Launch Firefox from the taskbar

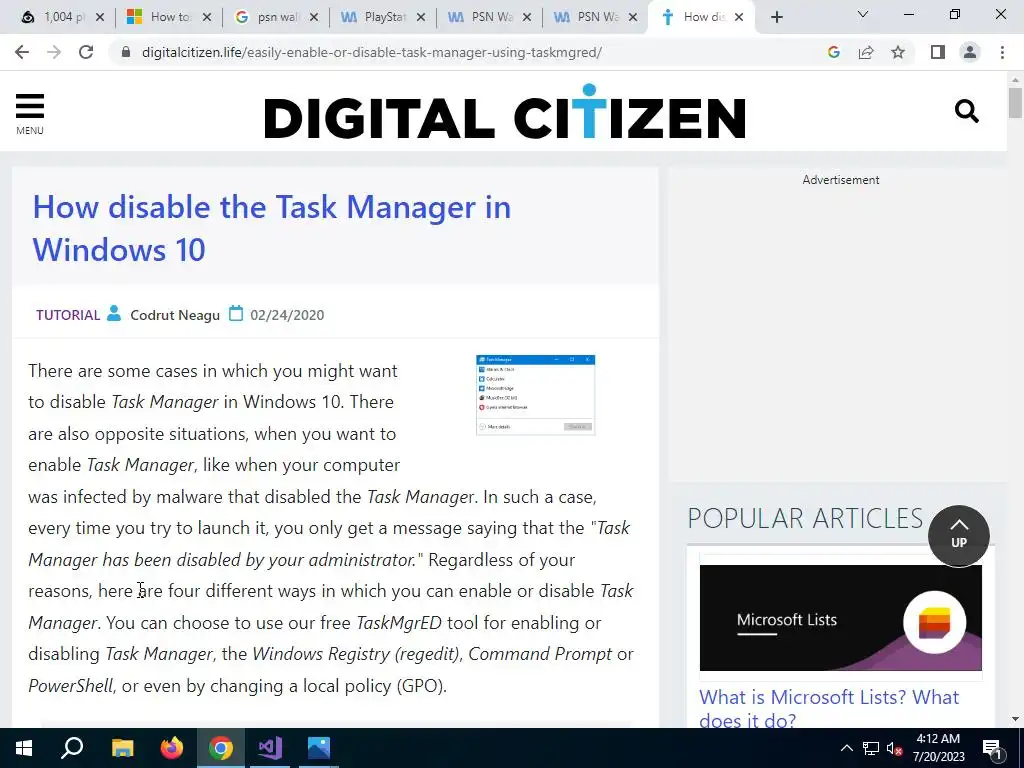point(172,748)
